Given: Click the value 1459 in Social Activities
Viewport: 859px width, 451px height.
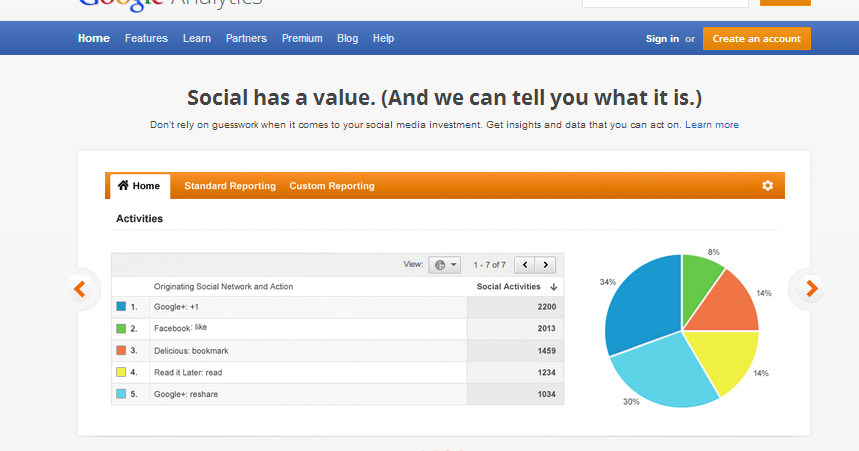Looking at the screenshot, I should tap(547, 351).
